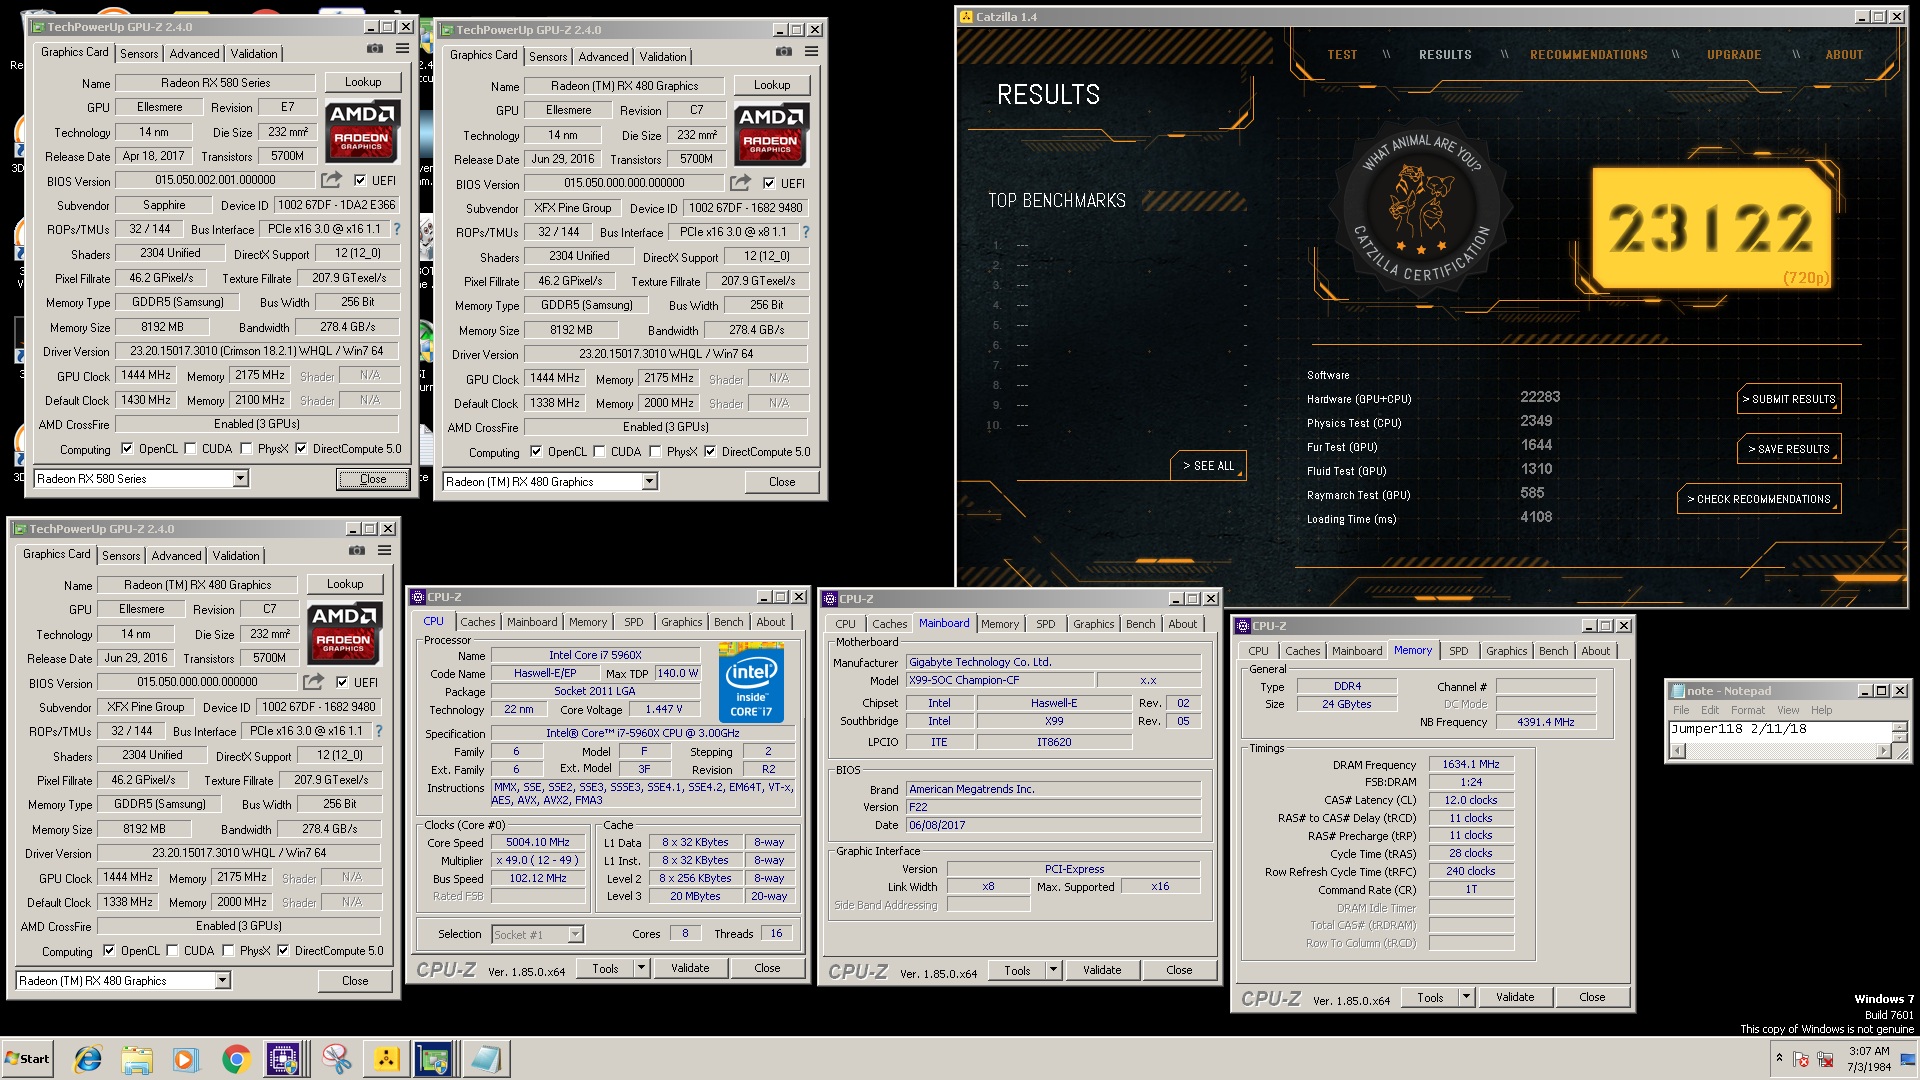This screenshot has height=1080, width=1920.
Task: Toggle CUDA checkbox in bottom-left GPU-Z window
Action: click(172, 950)
